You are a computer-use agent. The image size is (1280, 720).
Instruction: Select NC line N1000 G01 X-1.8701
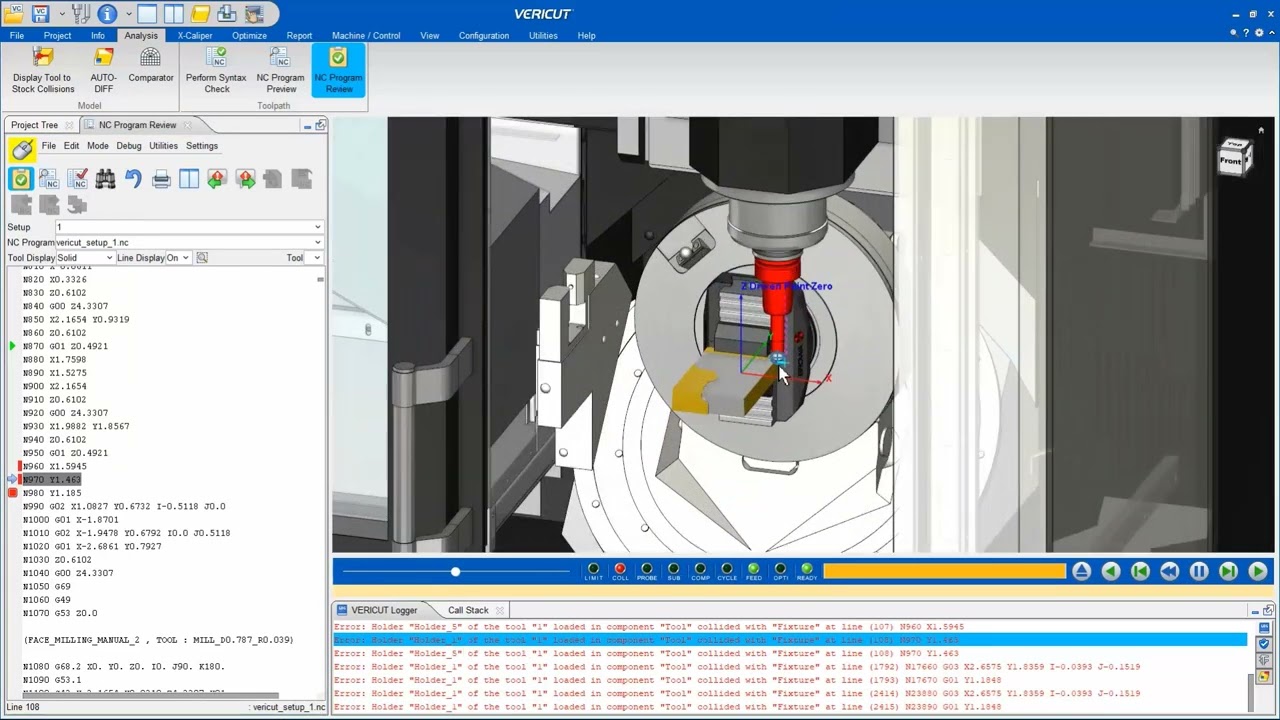coord(70,520)
